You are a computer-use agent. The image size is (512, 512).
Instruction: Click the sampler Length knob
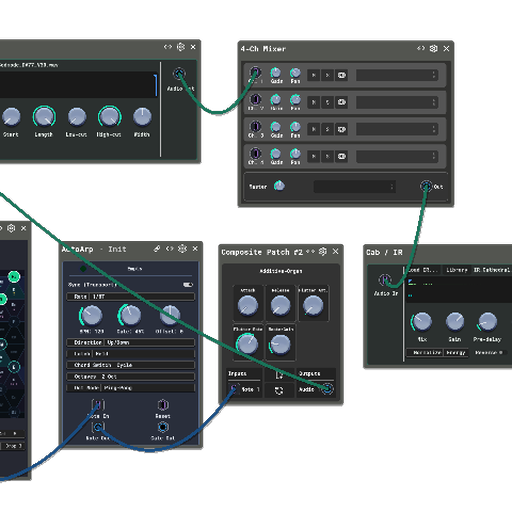(x=44, y=117)
